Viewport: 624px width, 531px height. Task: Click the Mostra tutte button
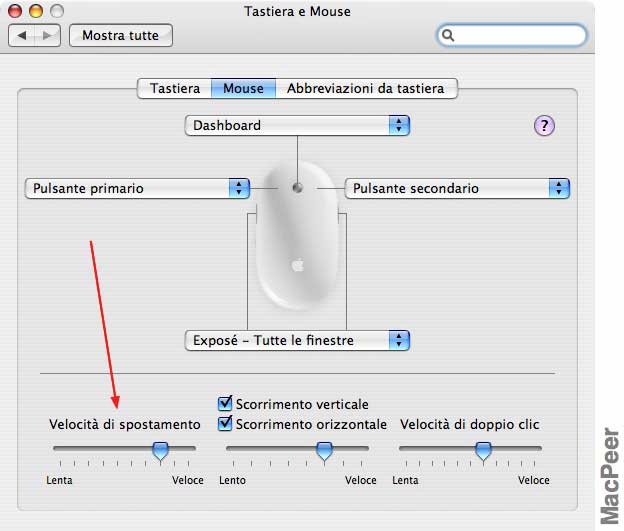point(121,35)
